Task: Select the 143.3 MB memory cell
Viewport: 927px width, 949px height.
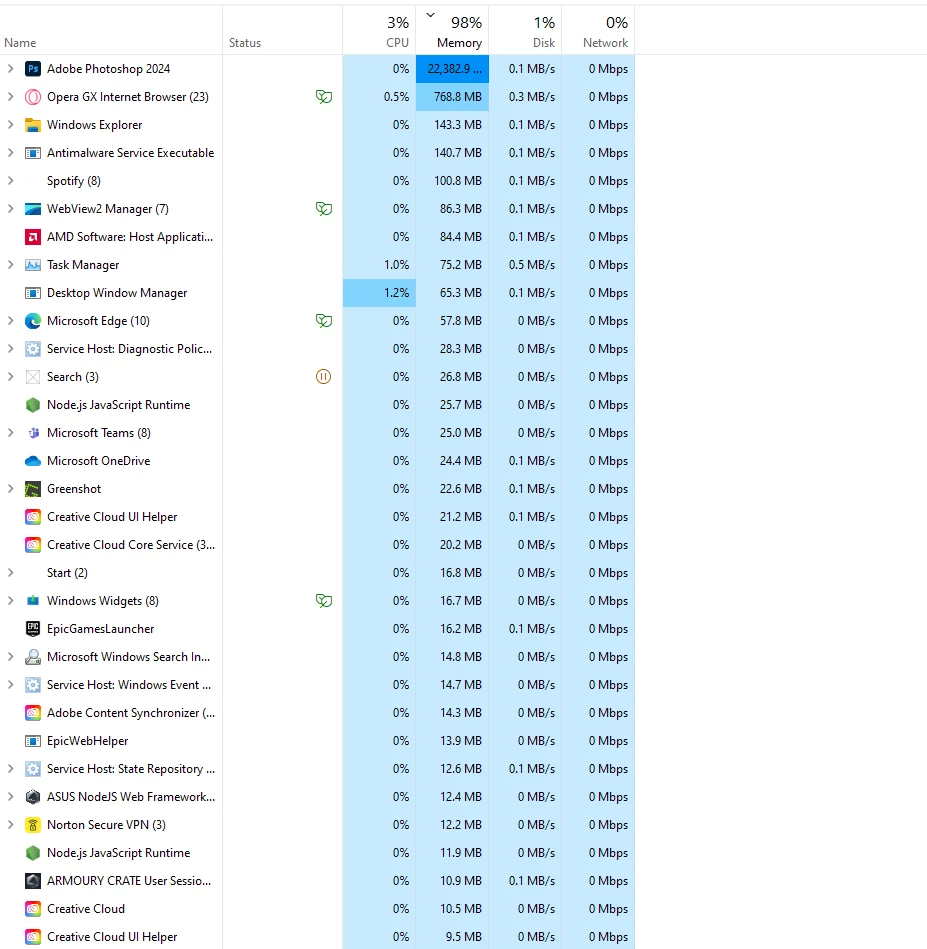Action: [x=453, y=125]
